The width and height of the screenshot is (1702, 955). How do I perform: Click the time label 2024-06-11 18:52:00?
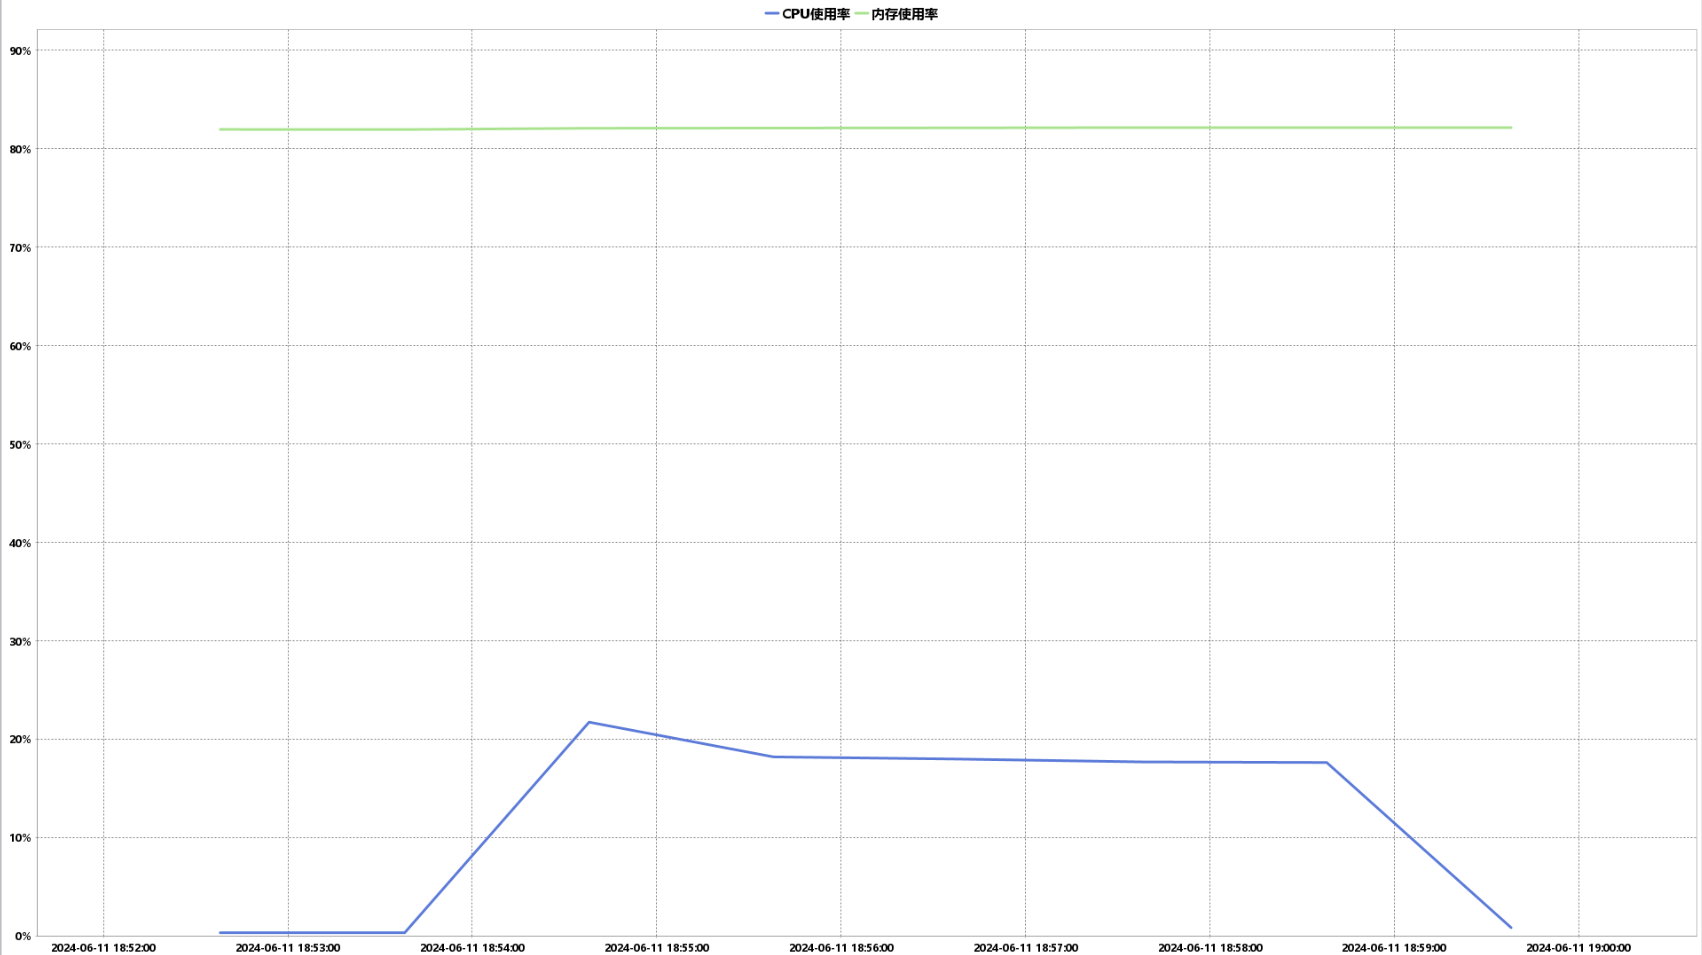coord(103,948)
